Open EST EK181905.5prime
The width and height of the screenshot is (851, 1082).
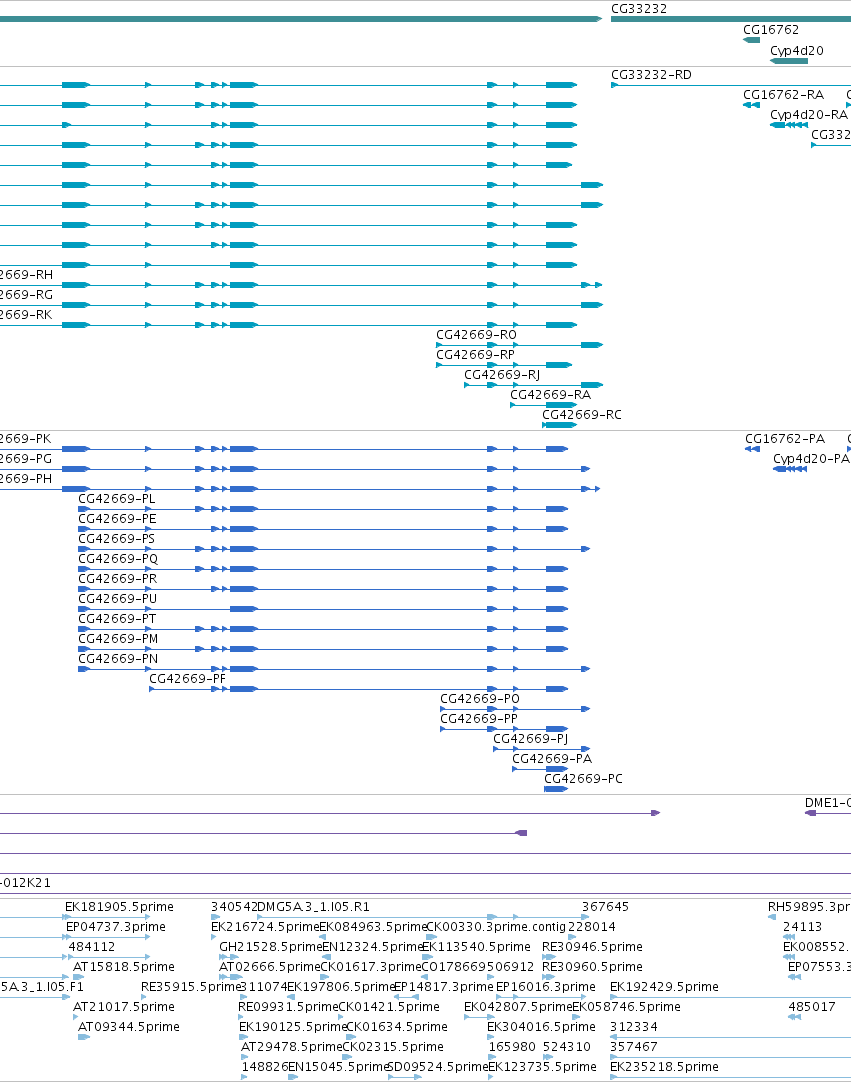coord(119,907)
